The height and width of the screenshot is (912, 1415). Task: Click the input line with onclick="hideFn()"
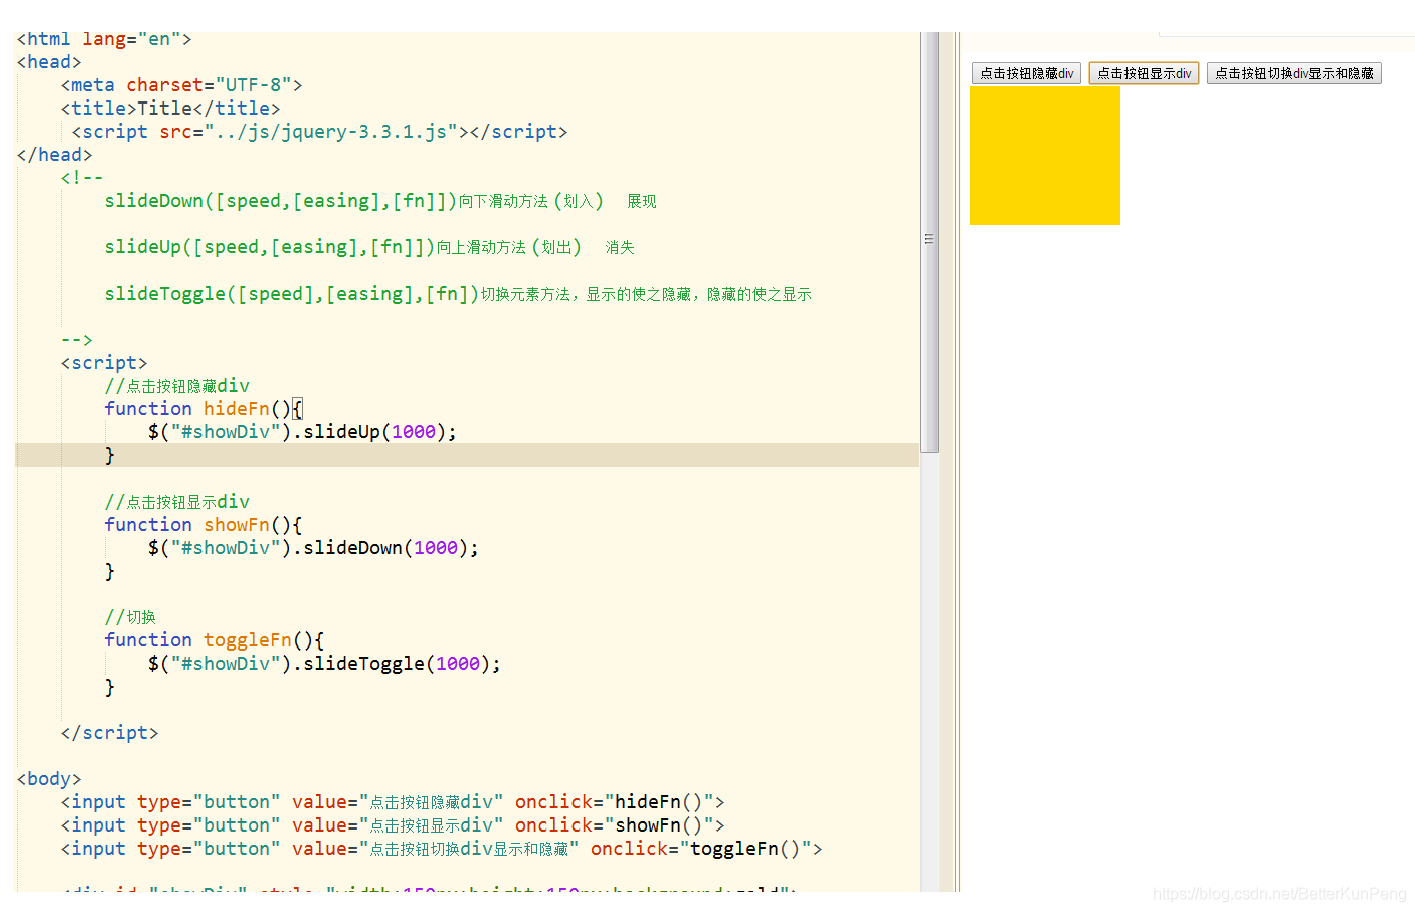click(x=392, y=802)
